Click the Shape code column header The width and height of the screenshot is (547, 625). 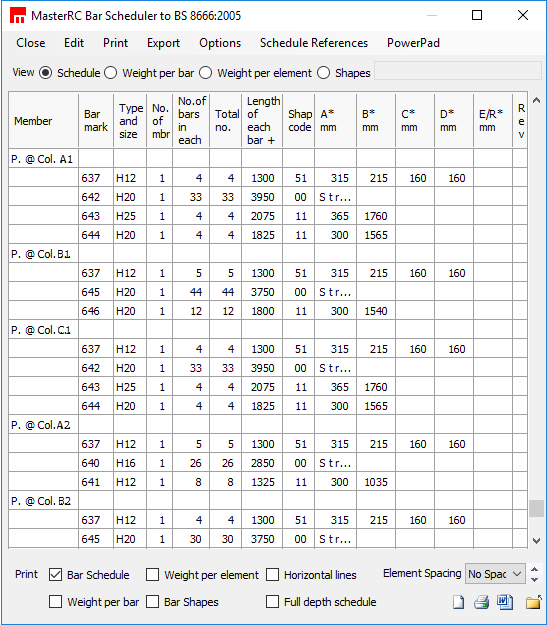pyautogui.click(x=299, y=121)
